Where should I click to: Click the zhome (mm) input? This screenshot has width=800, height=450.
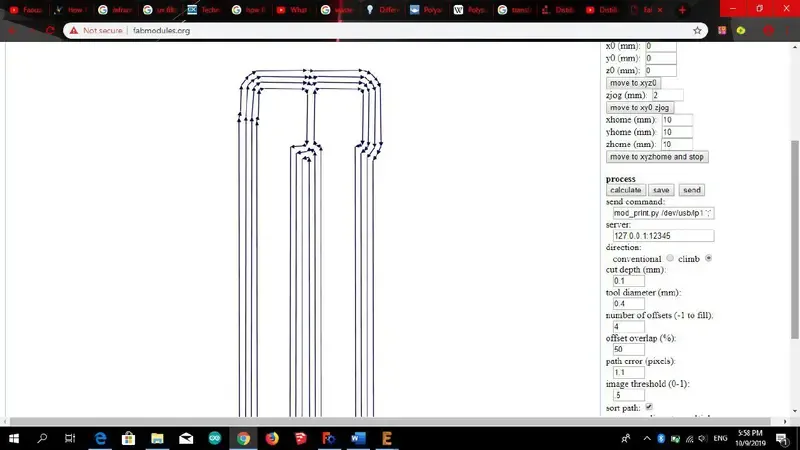coord(677,144)
